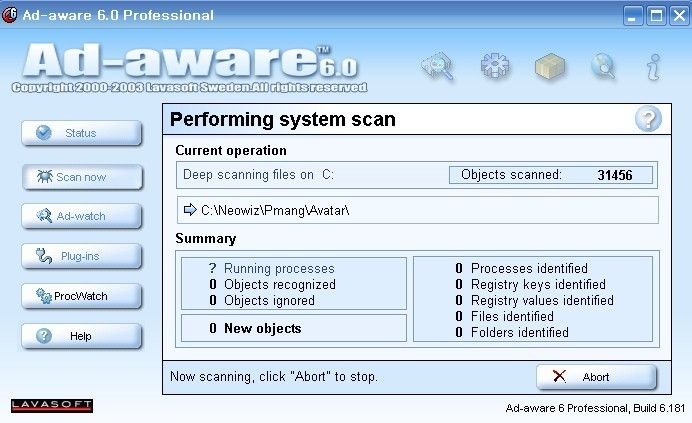Image resolution: width=692 pixels, height=423 pixels.
Task: Click the 'Summary' section label
Action: 206,238
